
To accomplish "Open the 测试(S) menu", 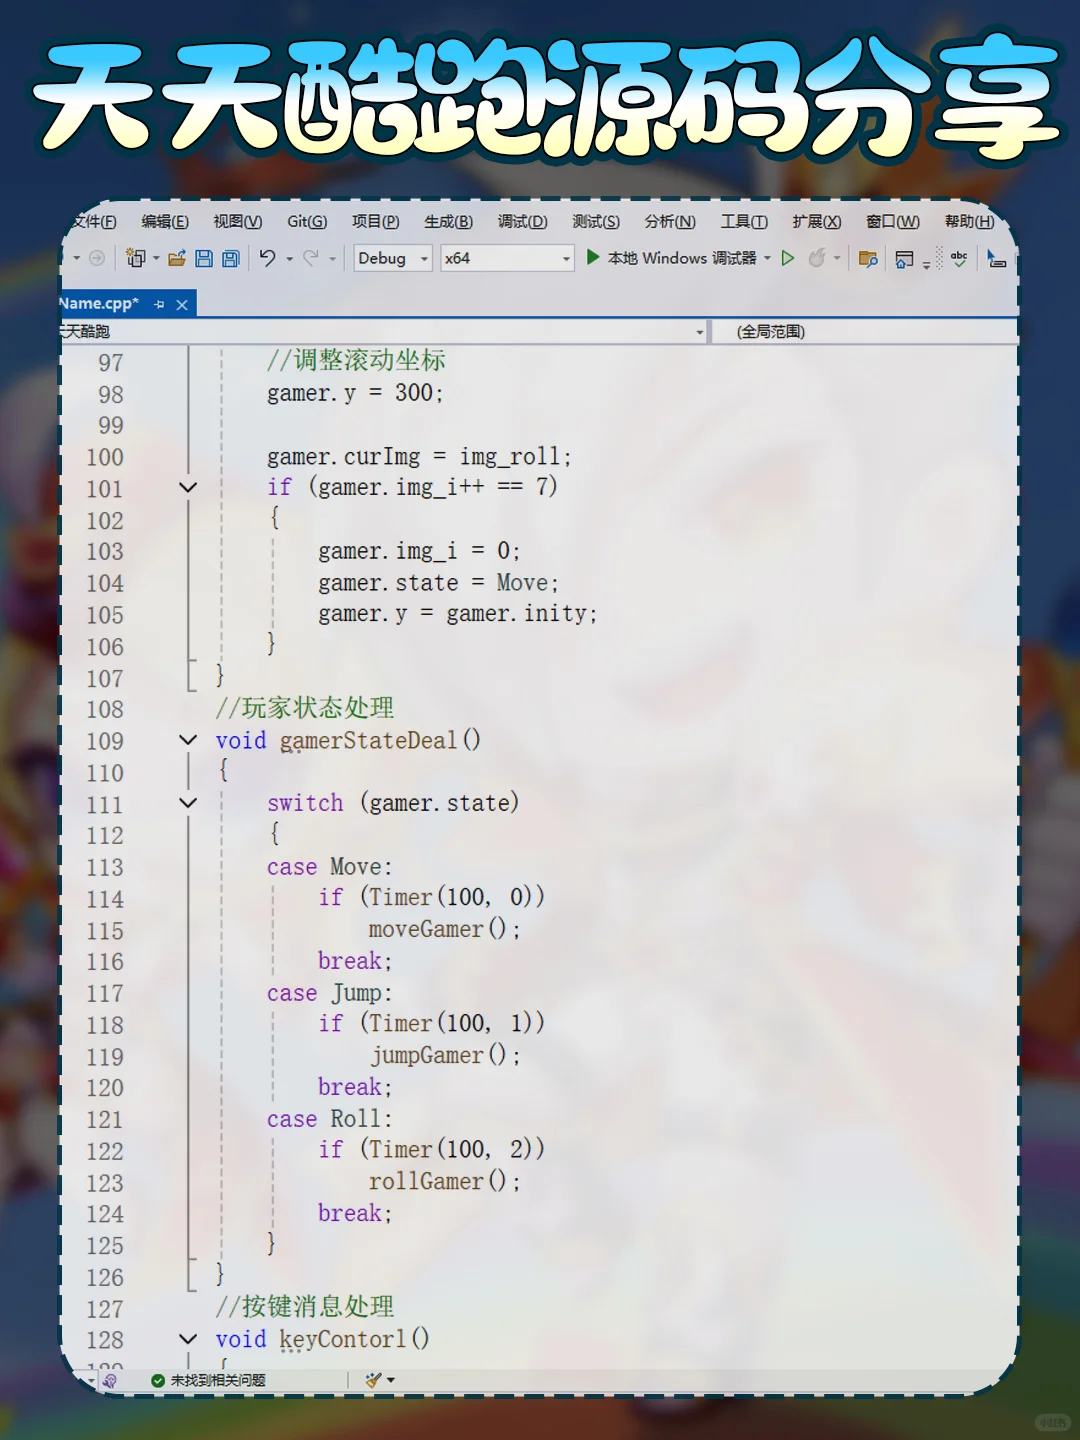I will pyautogui.click(x=596, y=222).
